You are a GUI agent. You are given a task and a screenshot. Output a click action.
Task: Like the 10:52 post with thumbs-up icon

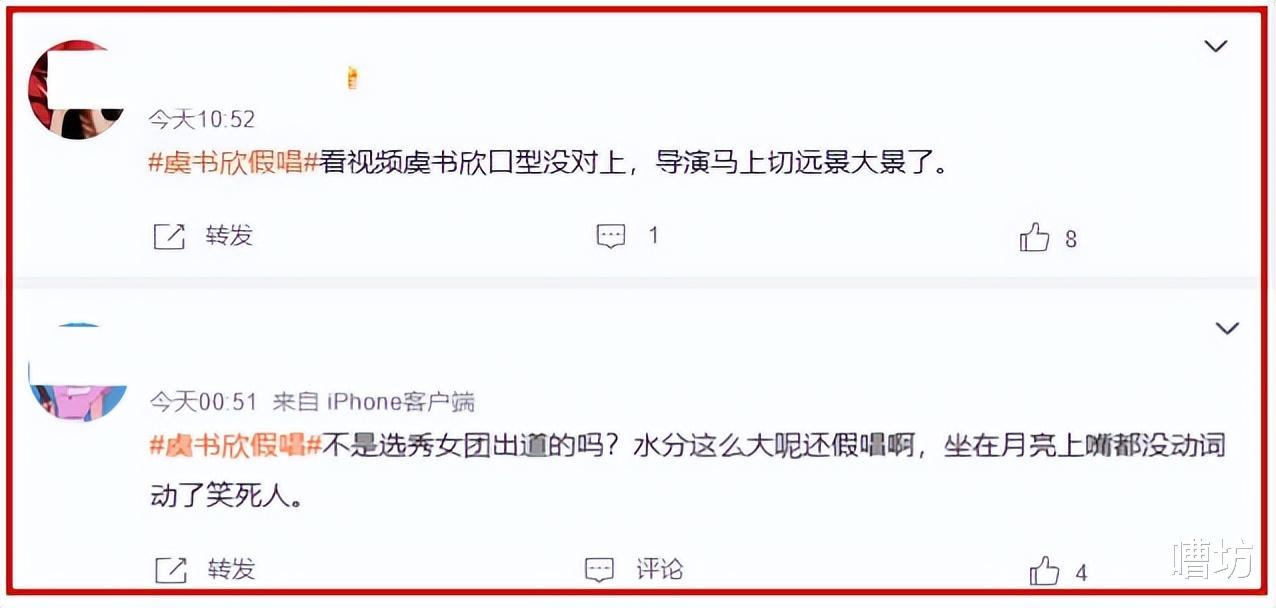(1034, 238)
